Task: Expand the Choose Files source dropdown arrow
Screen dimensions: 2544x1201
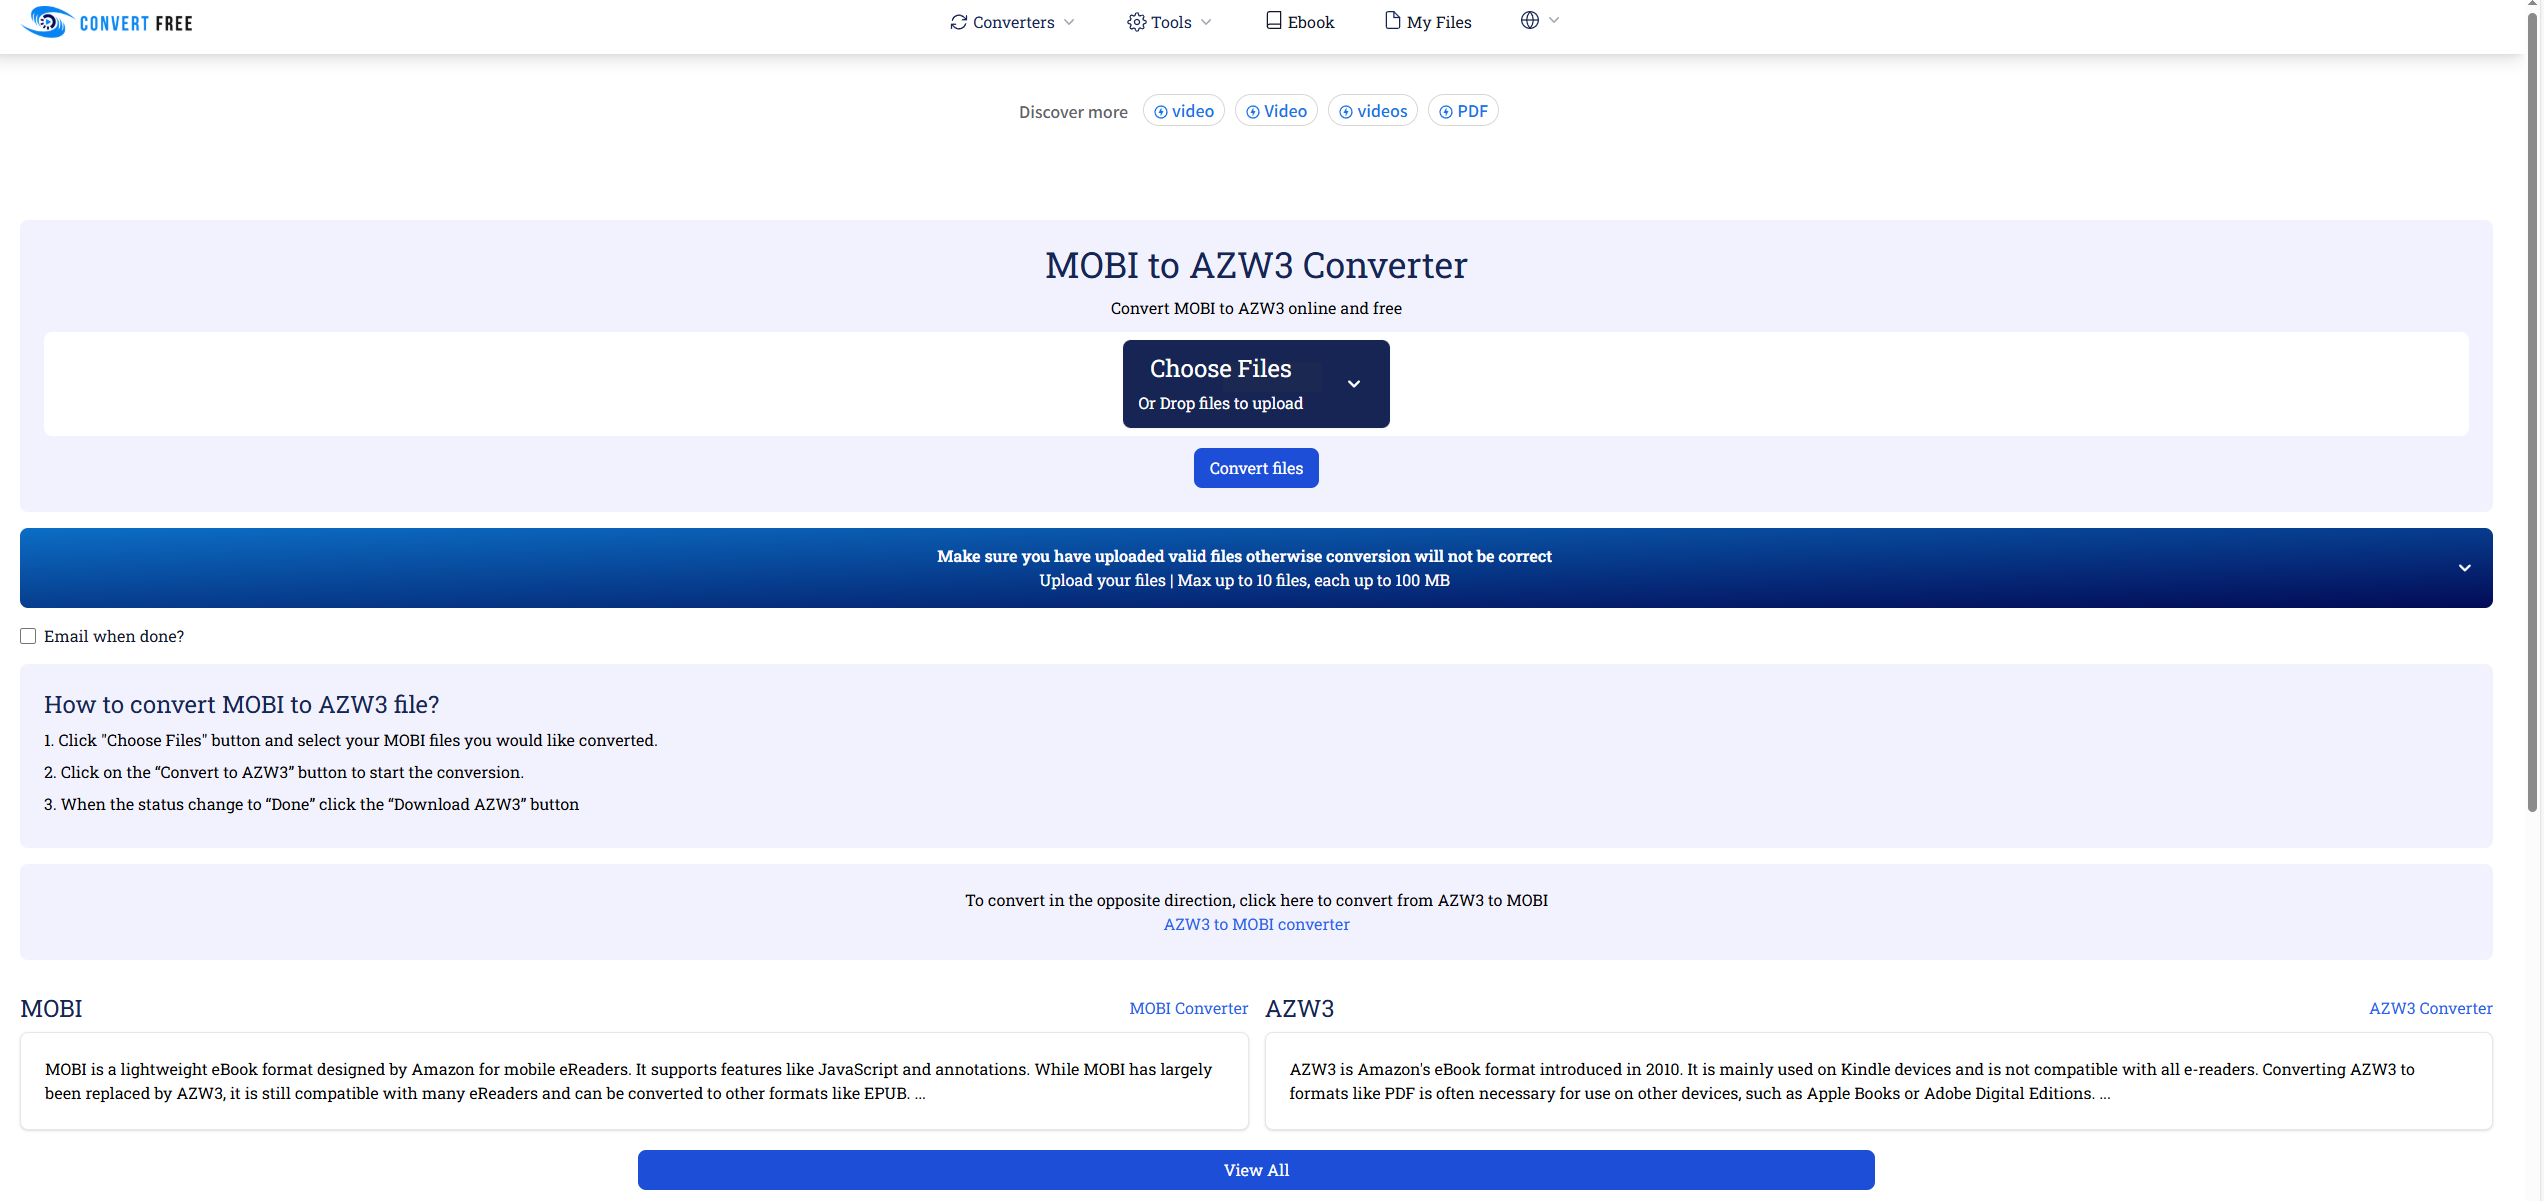Action: [x=1354, y=384]
